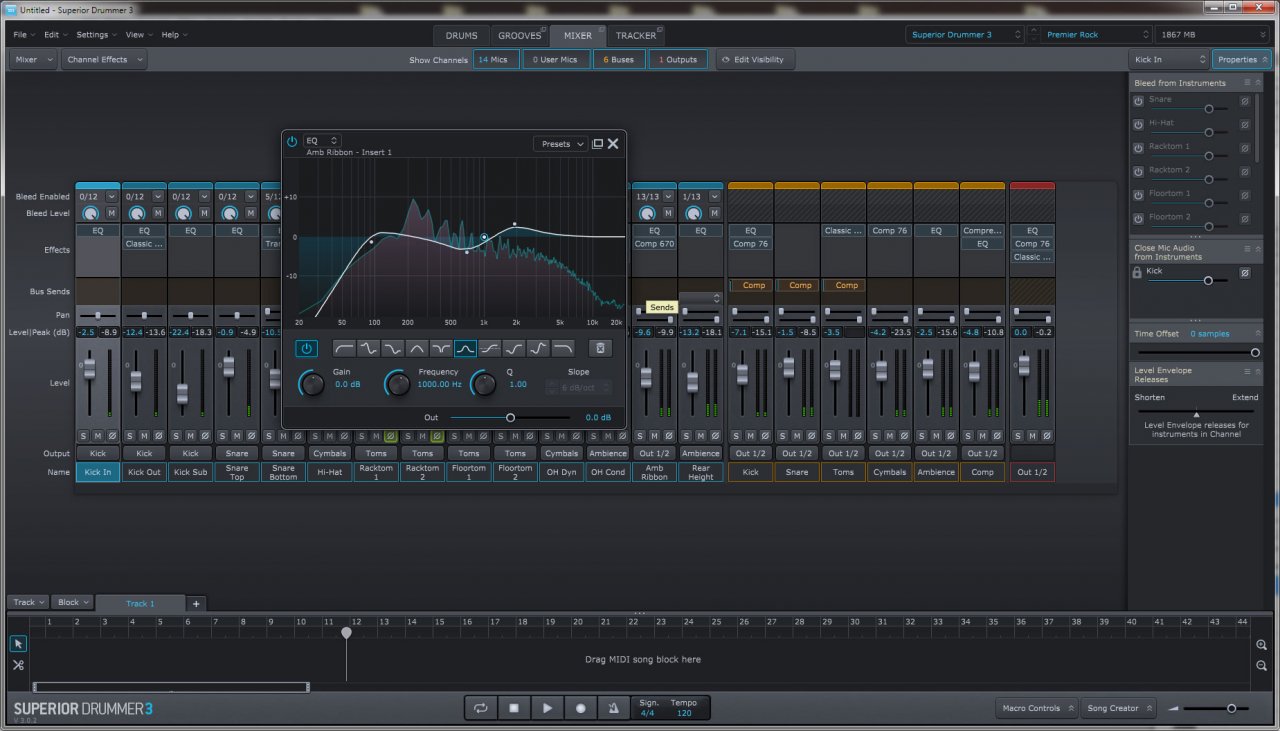Toggle 1 Outputs channel button

click(x=677, y=60)
